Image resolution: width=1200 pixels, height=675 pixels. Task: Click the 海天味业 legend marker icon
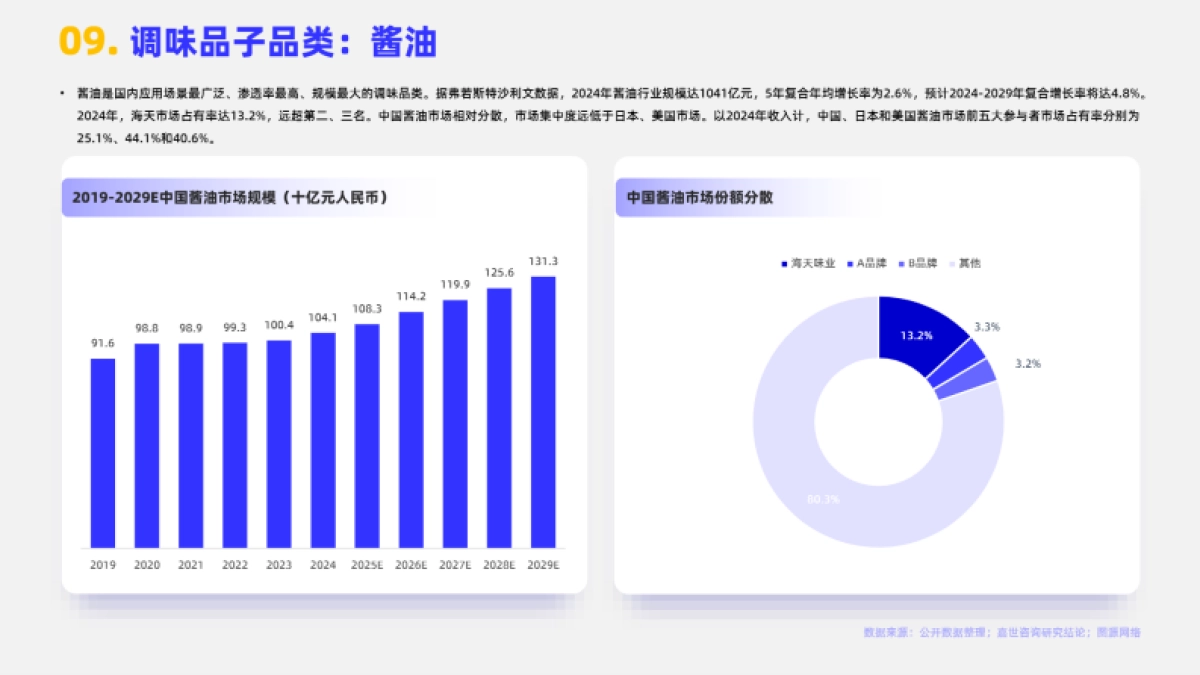(x=784, y=264)
